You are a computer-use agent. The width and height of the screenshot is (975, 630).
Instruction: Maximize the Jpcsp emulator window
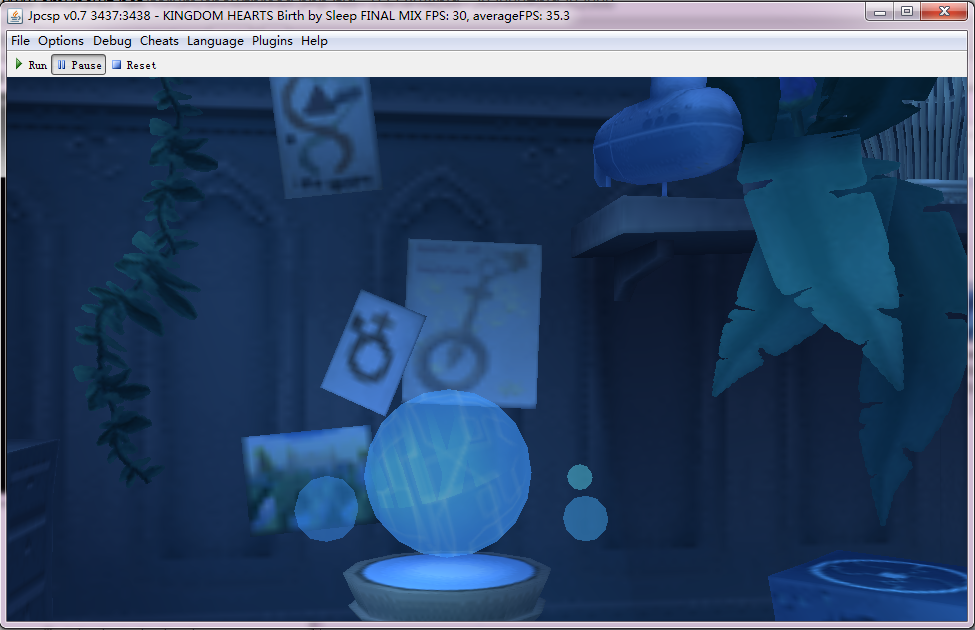click(x=906, y=12)
